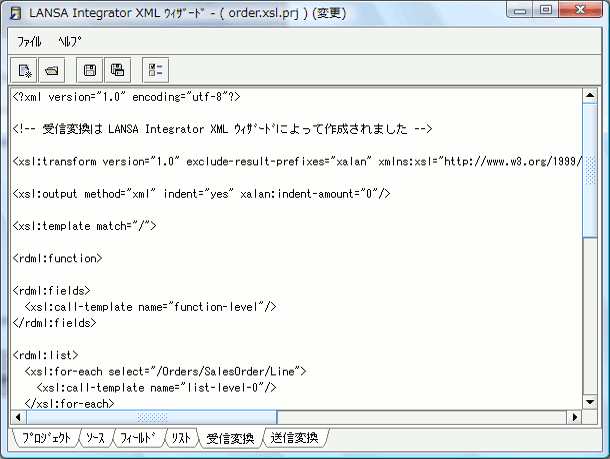Click the closing </rdml:fields> line
Image resolution: width=610 pixels, height=459 pixels.
54,323
